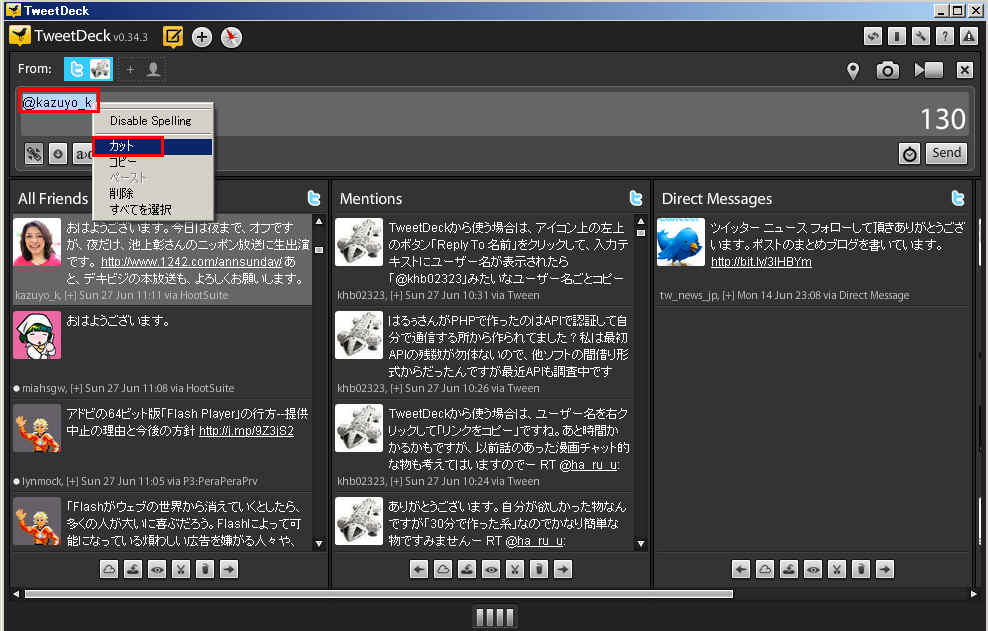
Task: Click the cloud icon under Mentions column
Action: pyautogui.click(x=443, y=570)
